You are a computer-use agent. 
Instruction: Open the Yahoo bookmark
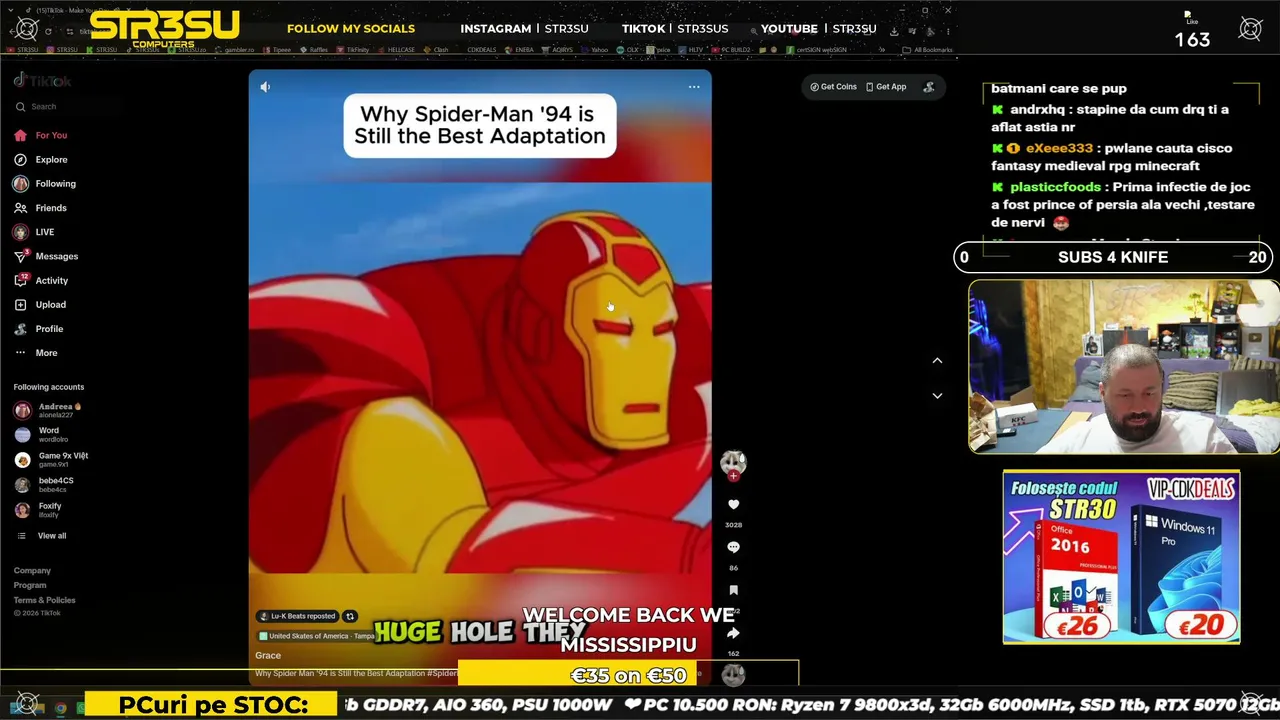pyautogui.click(x=596, y=50)
